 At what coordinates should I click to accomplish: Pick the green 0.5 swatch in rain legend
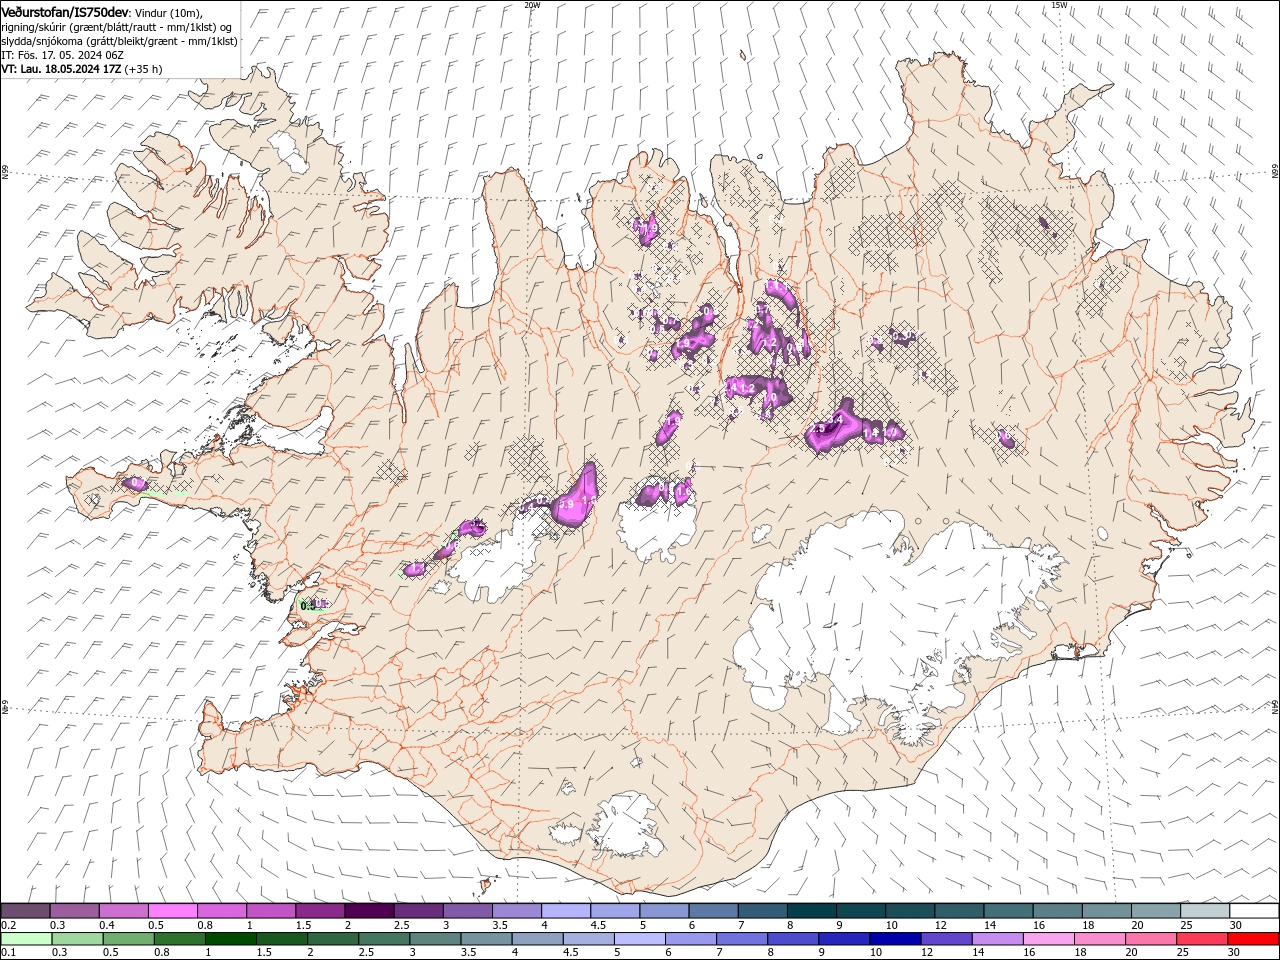128,939
